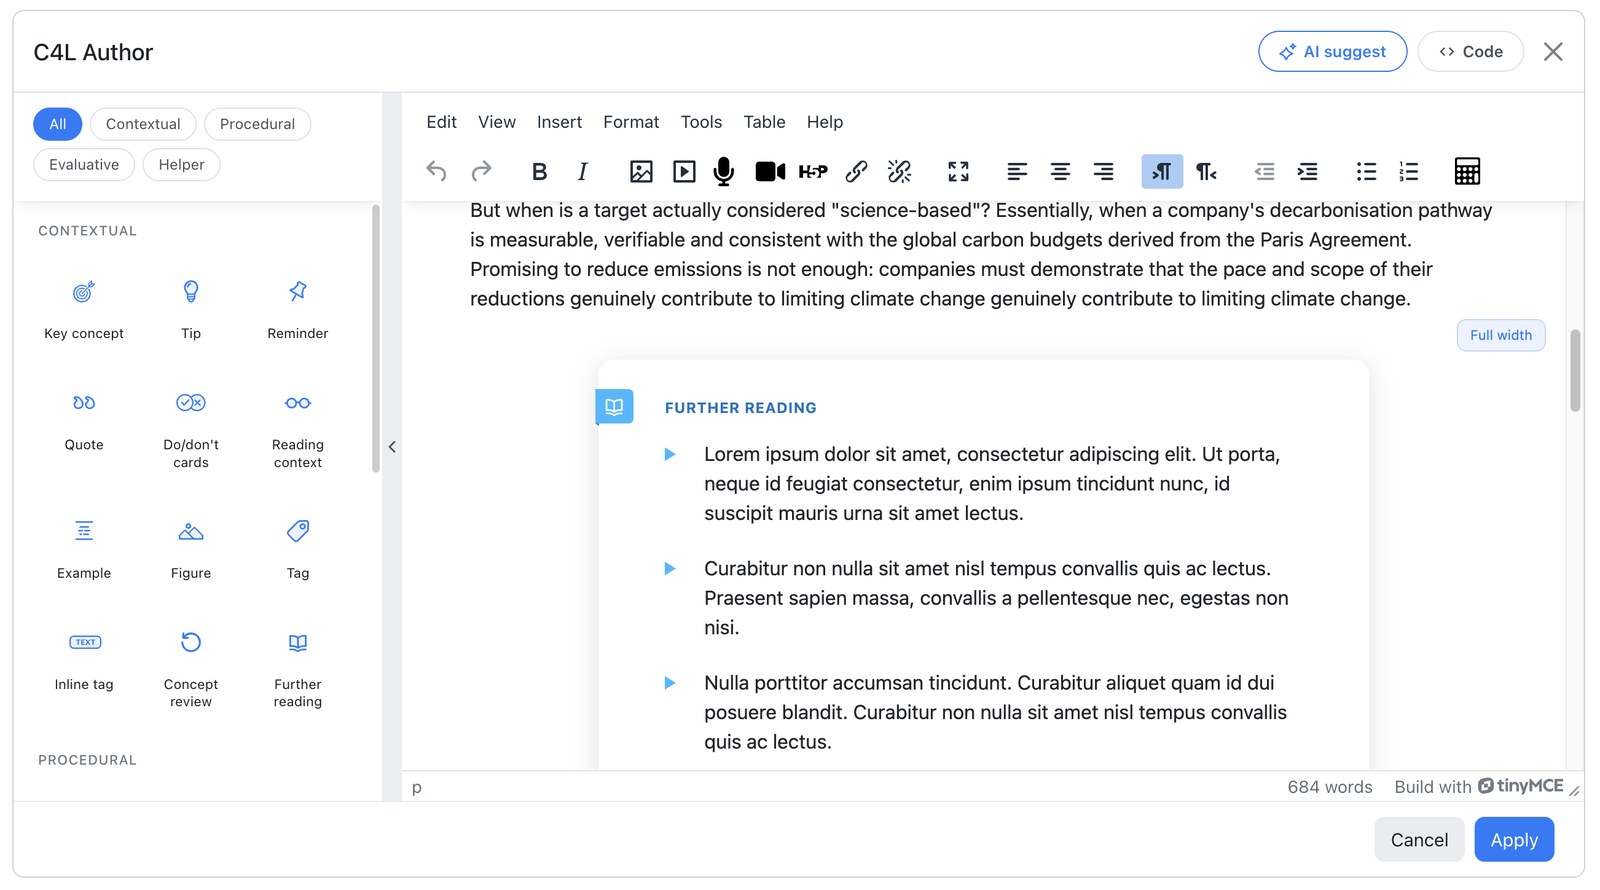This screenshot has height=890, width=1600.
Task: Open the insert image tool
Action: 641,172
